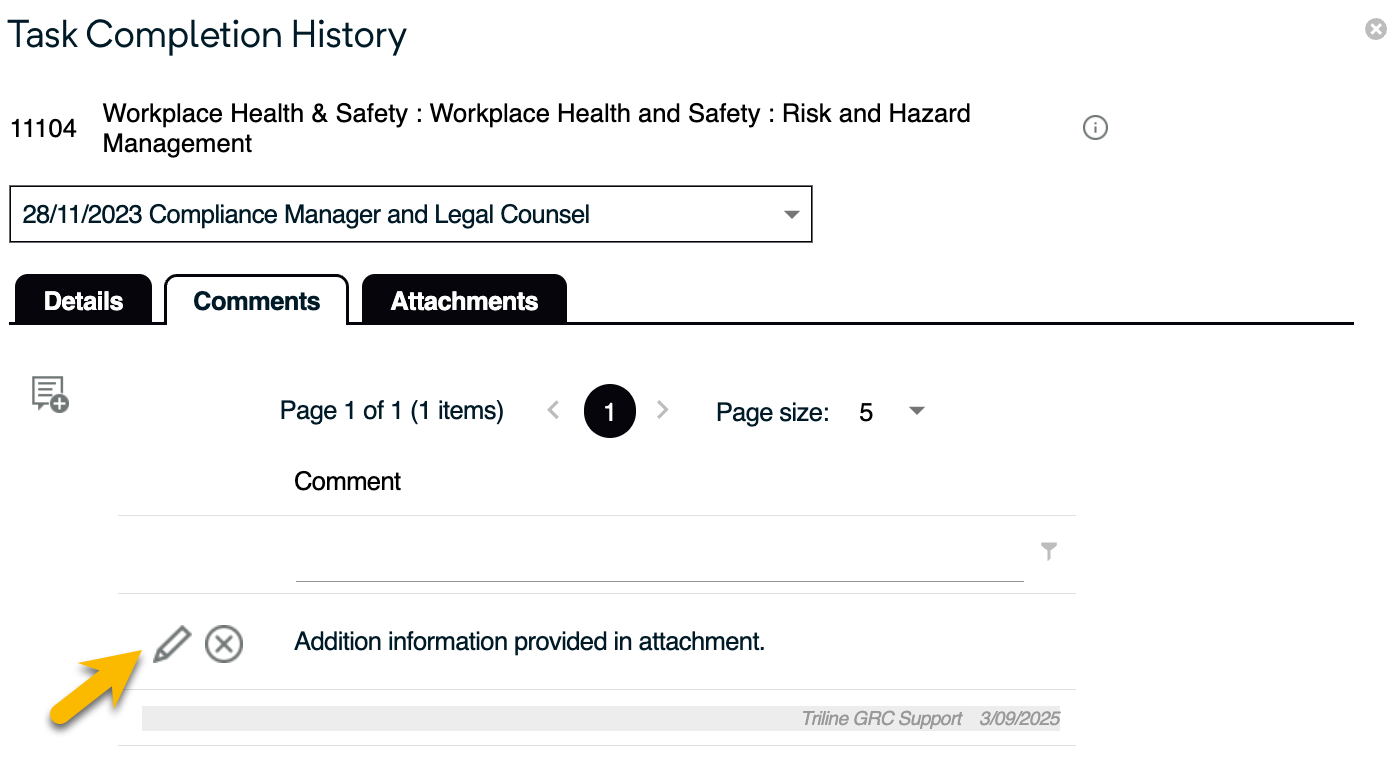Viewport: 1398px width, 770px height.
Task: Select the 'Addition information provided' comment row
Action: (x=529, y=642)
